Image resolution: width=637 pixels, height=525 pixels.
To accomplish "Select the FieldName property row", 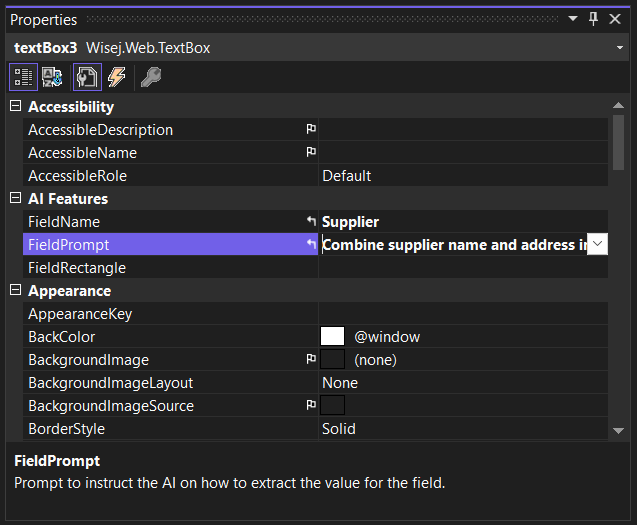I will tap(170, 221).
